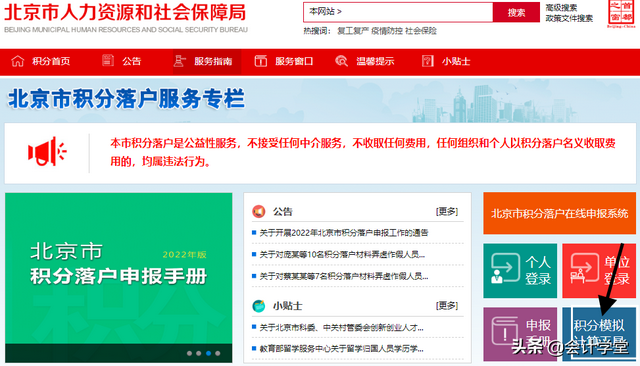The width and height of the screenshot is (640, 366).
Task: Open notice about 庞某等10名积分落户材料弄虚作假人员
Action: coord(342,255)
